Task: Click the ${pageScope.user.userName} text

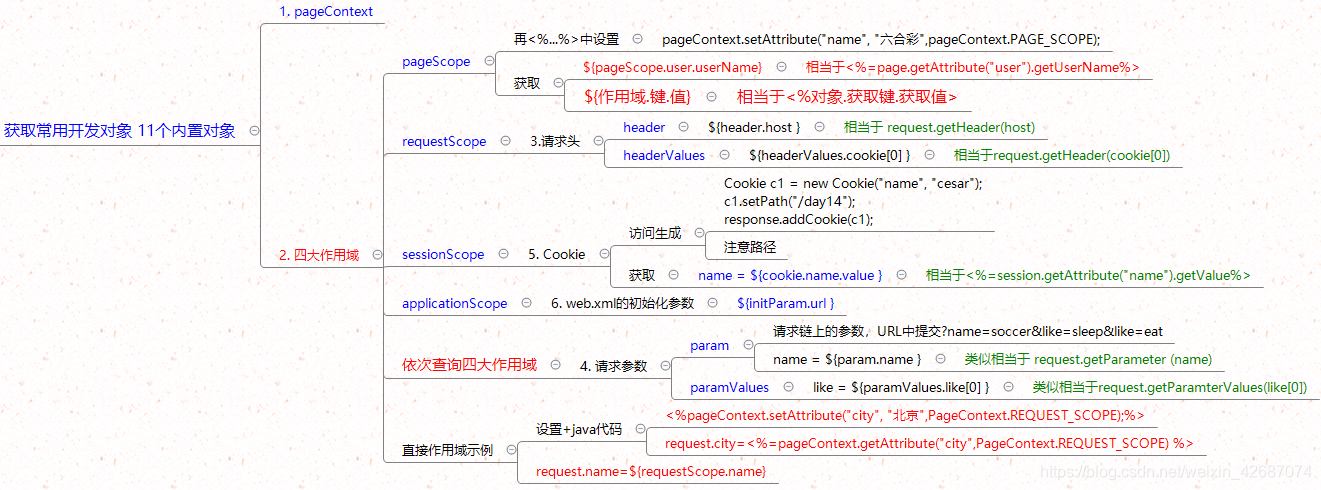Action: click(x=673, y=67)
